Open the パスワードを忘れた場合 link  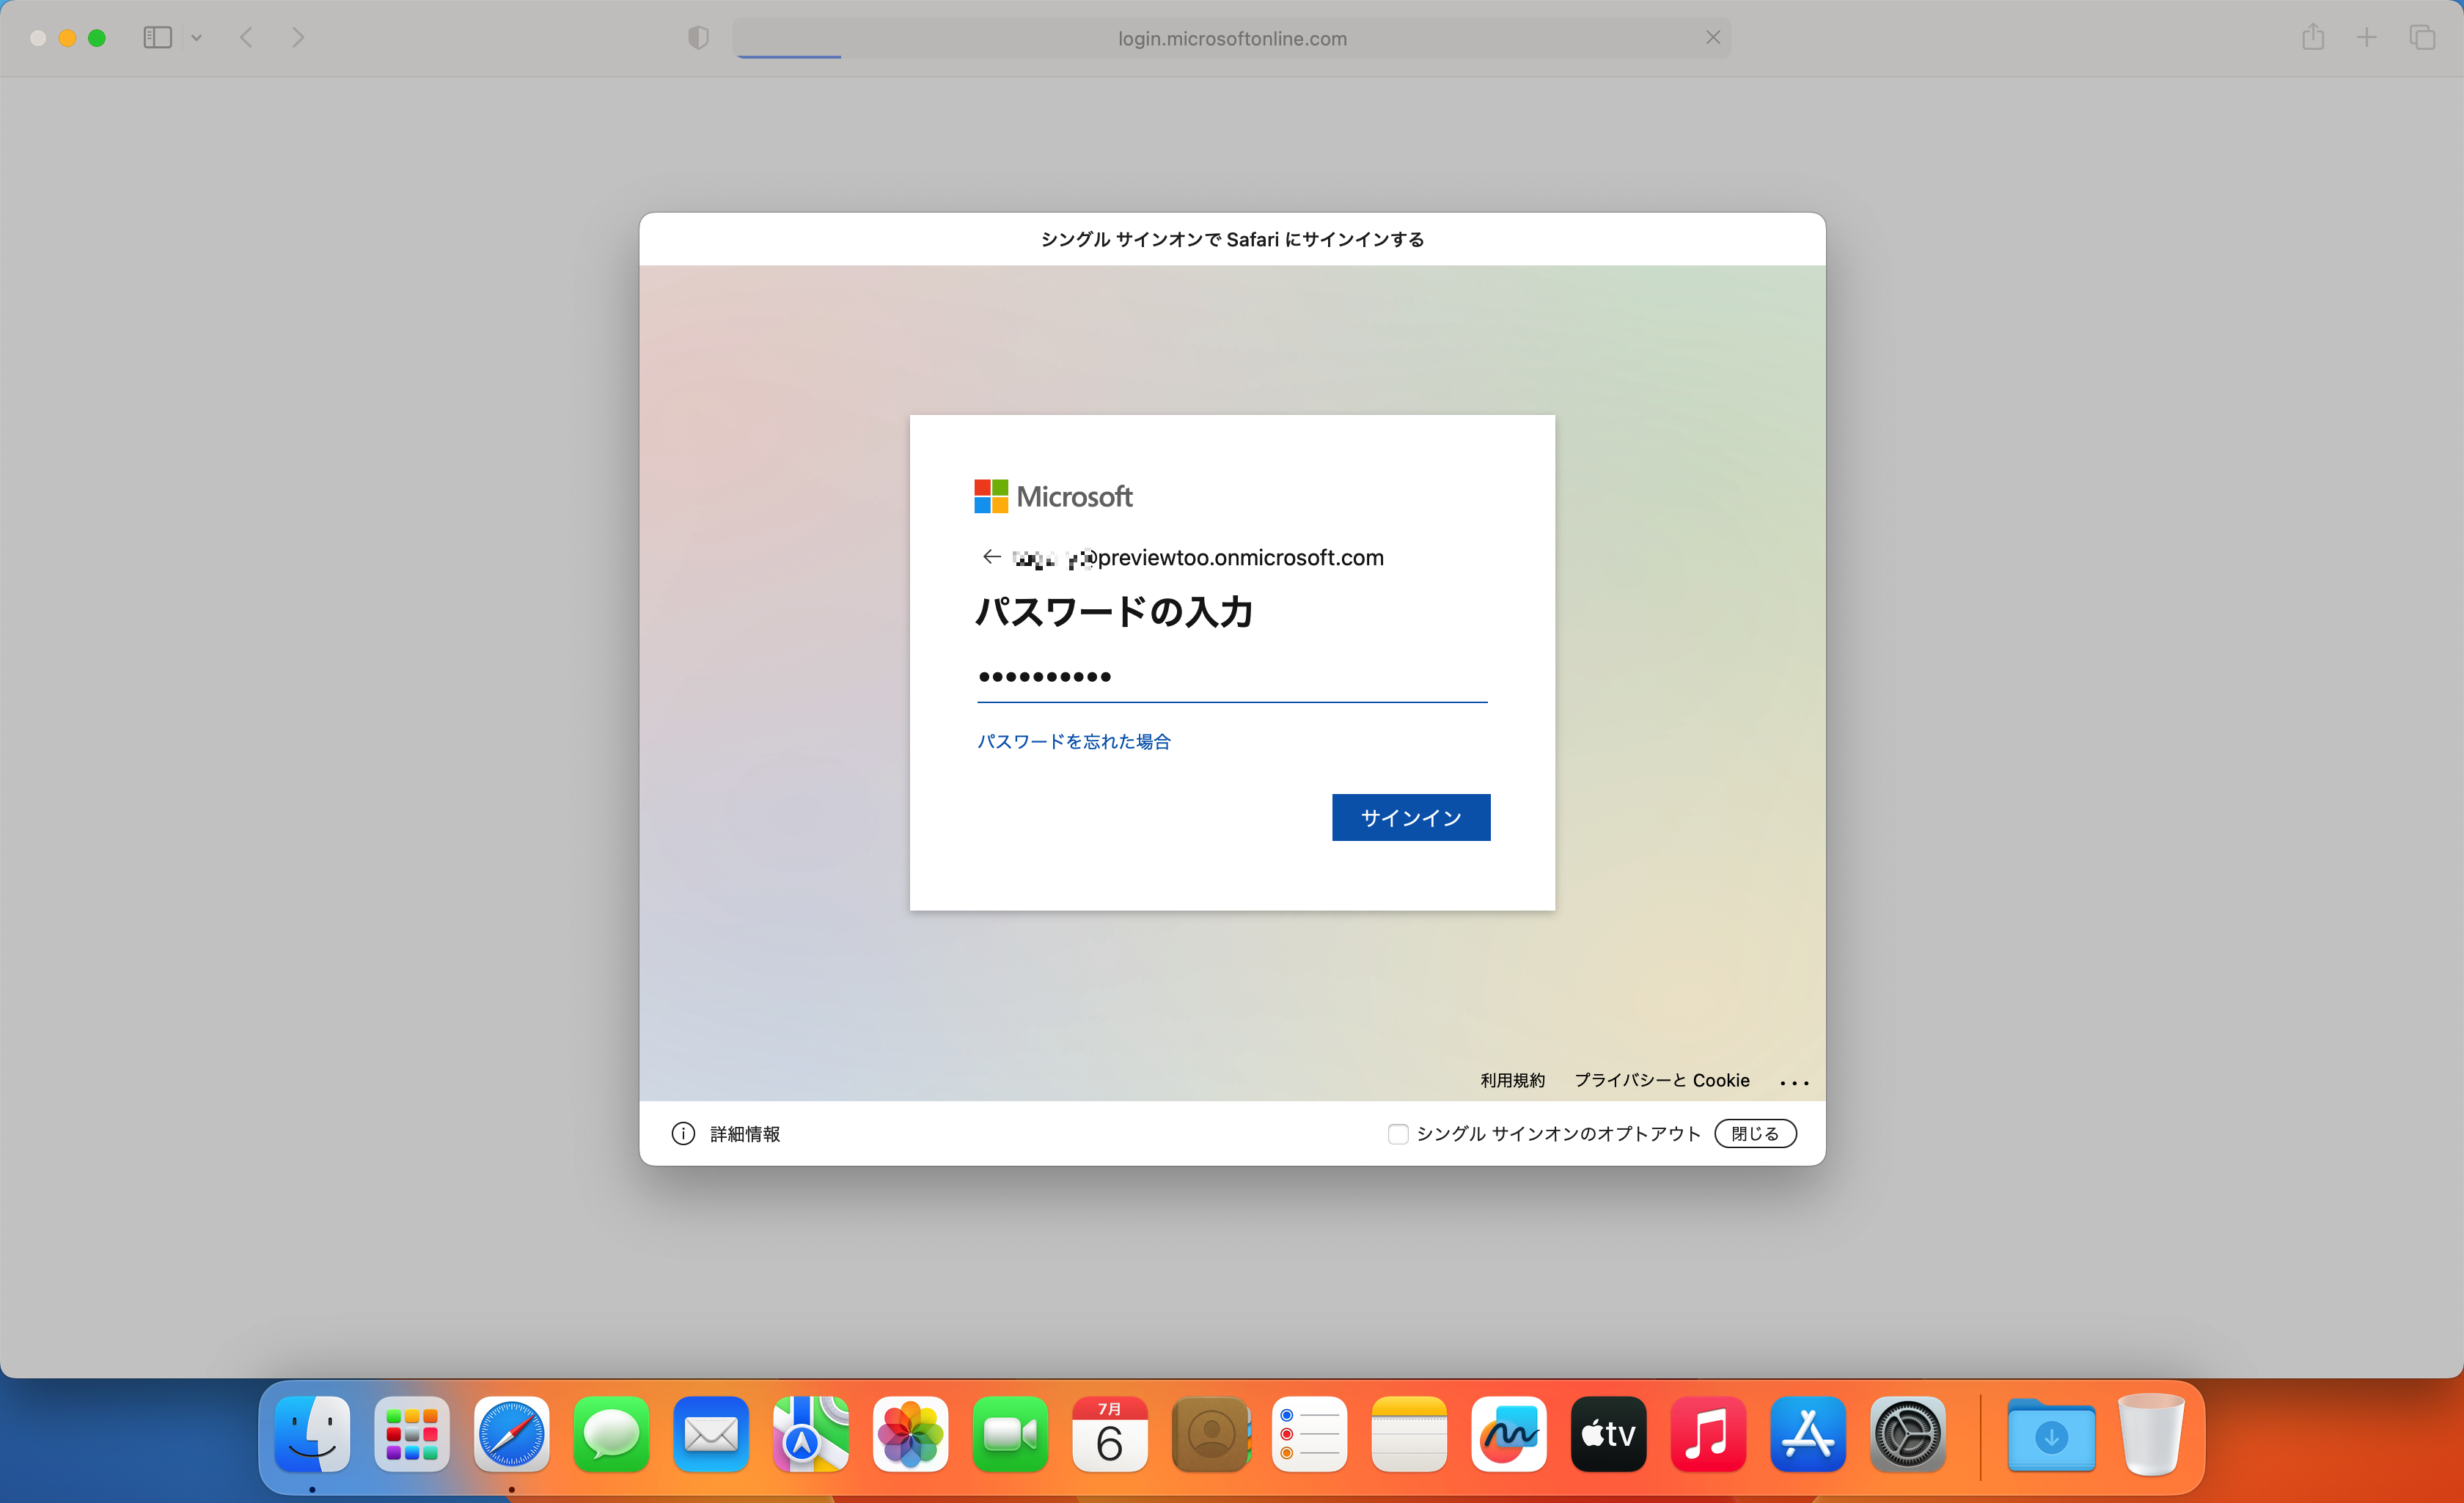point(1074,741)
